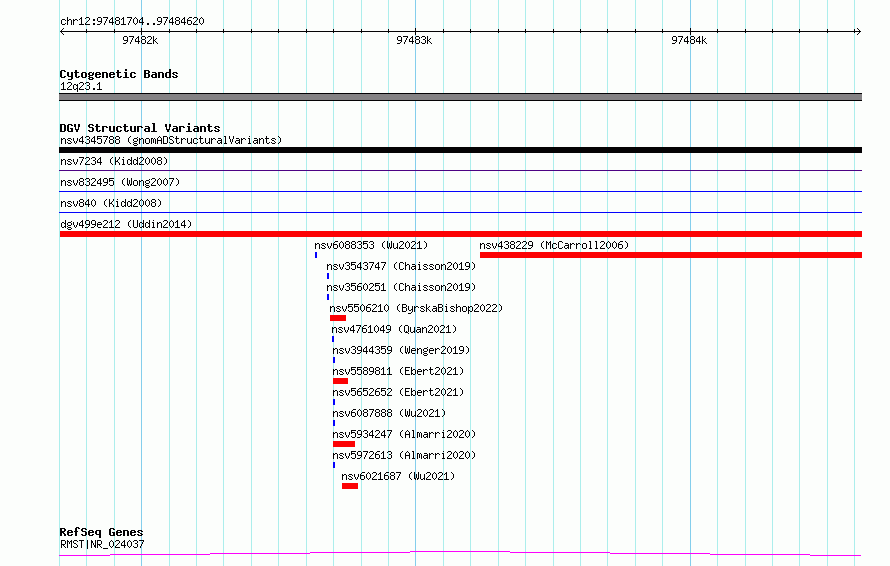
Task: Open nsv6087888 (Wu2021) variant
Action: point(389,413)
